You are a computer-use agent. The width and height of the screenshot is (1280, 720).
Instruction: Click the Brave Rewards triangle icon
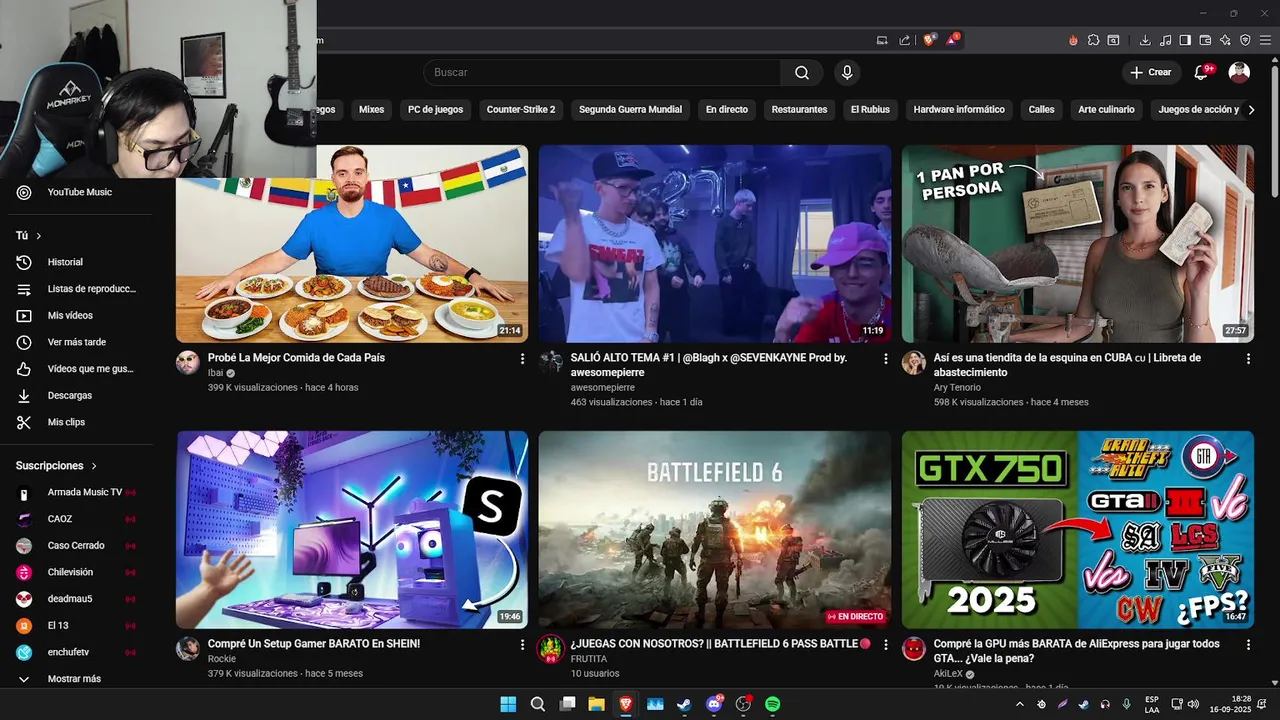[953, 40]
